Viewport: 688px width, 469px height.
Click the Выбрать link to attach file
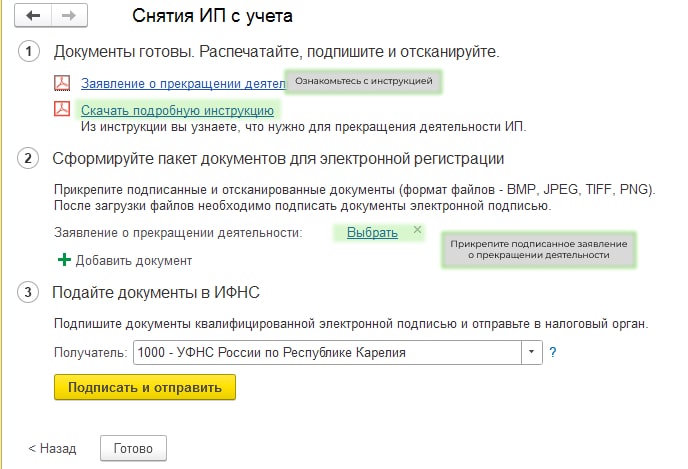click(372, 233)
